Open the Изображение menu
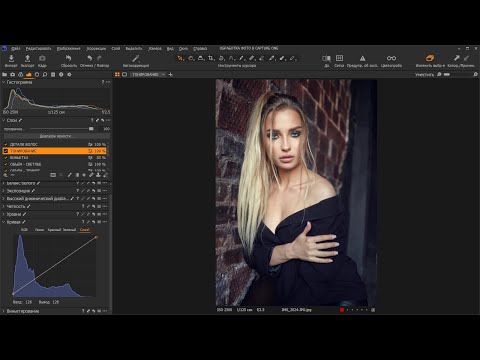Image resolution: width=480 pixels, height=360 pixels. pyautogui.click(x=69, y=49)
